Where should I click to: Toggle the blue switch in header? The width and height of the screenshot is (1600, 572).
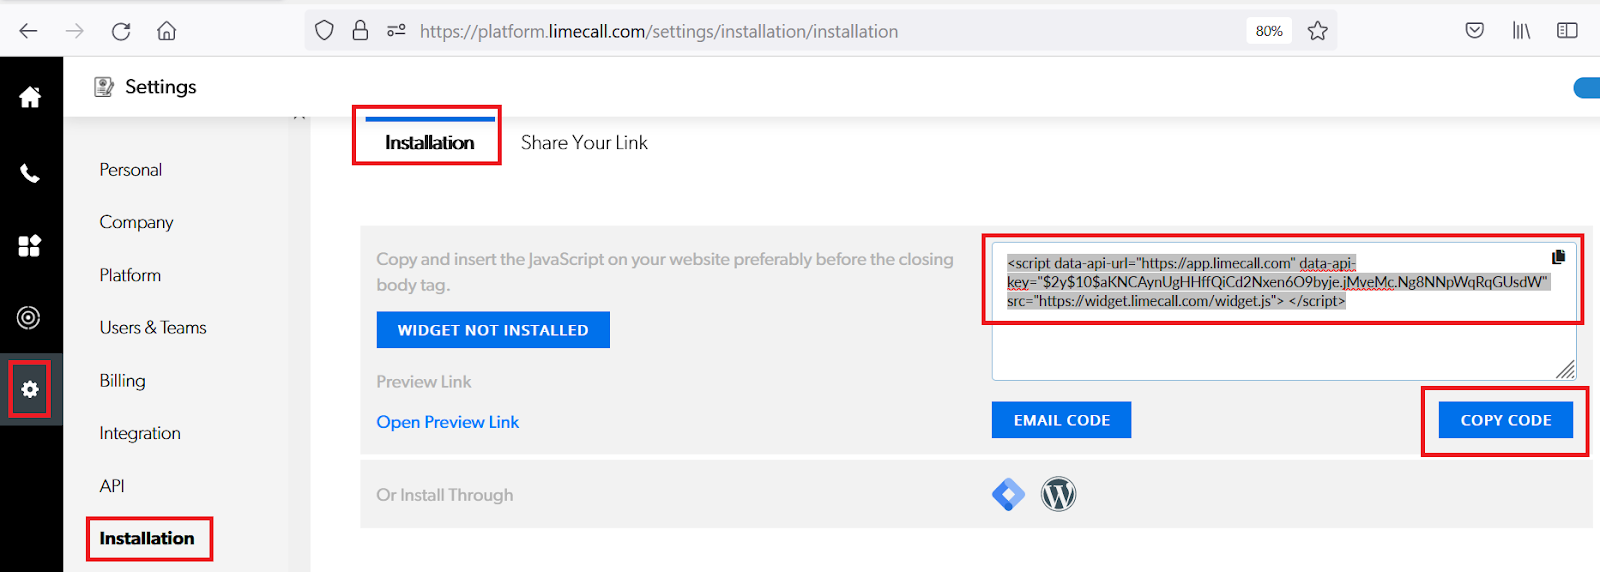[1587, 88]
